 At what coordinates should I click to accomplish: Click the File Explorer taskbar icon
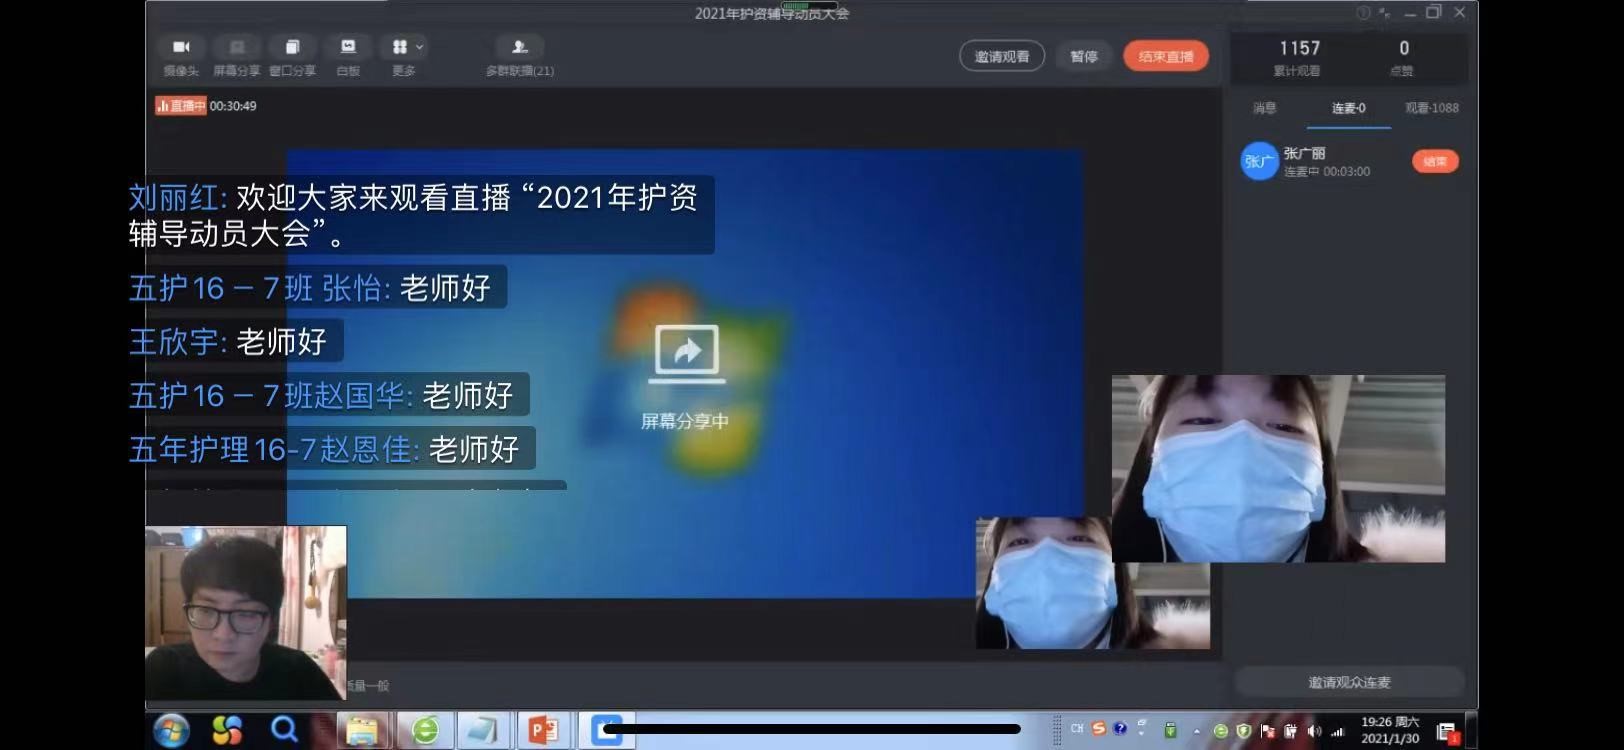coord(361,731)
